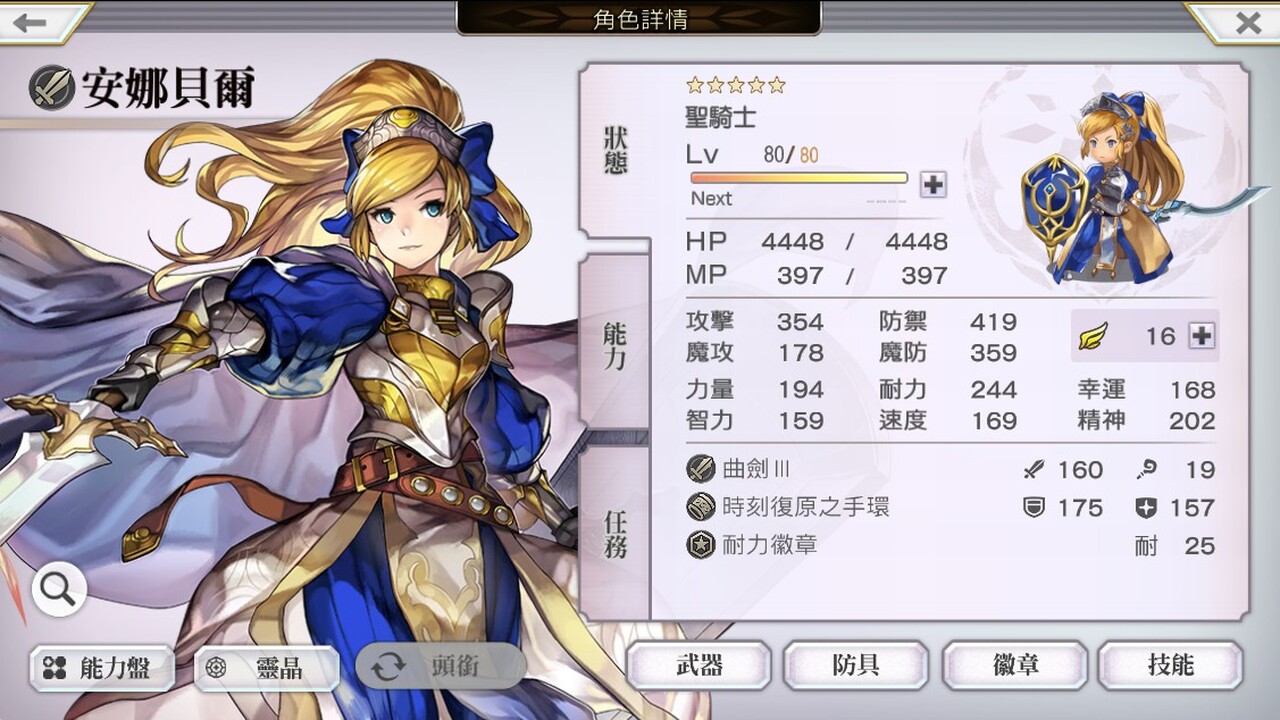Open the 徽章 emblem menu

tap(1014, 666)
